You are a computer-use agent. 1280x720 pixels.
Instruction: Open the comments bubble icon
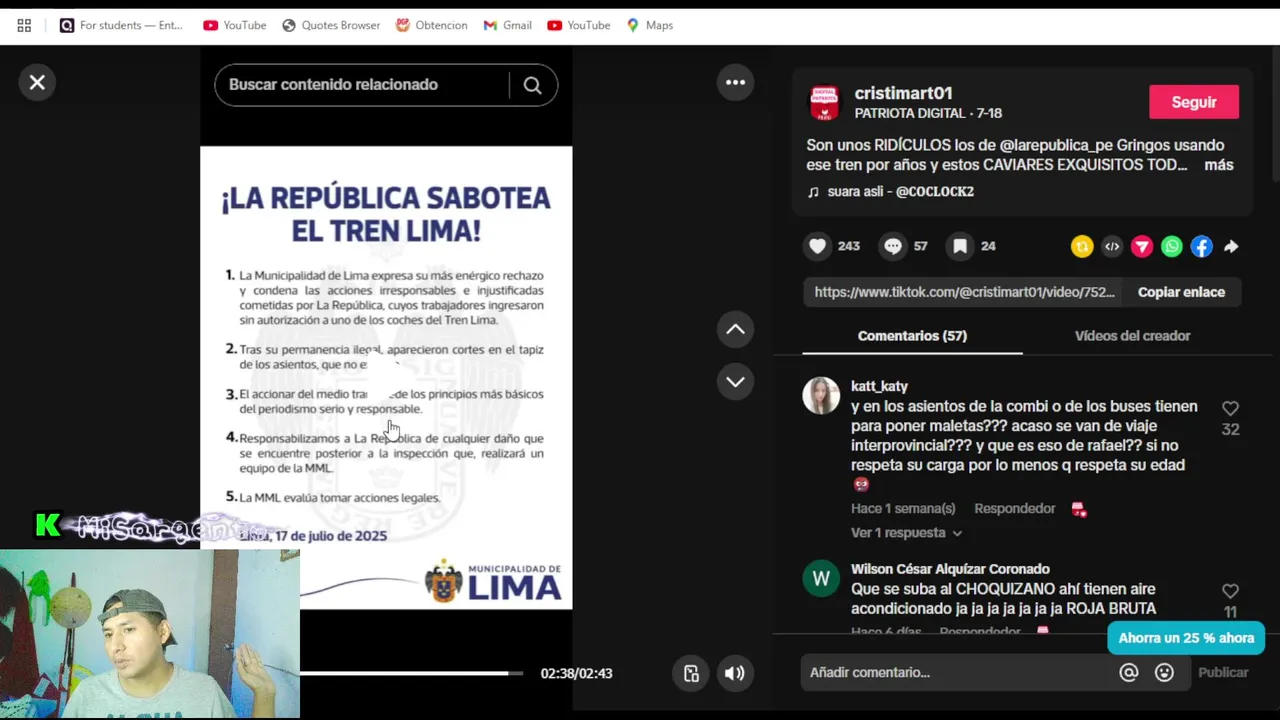[893, 246]
